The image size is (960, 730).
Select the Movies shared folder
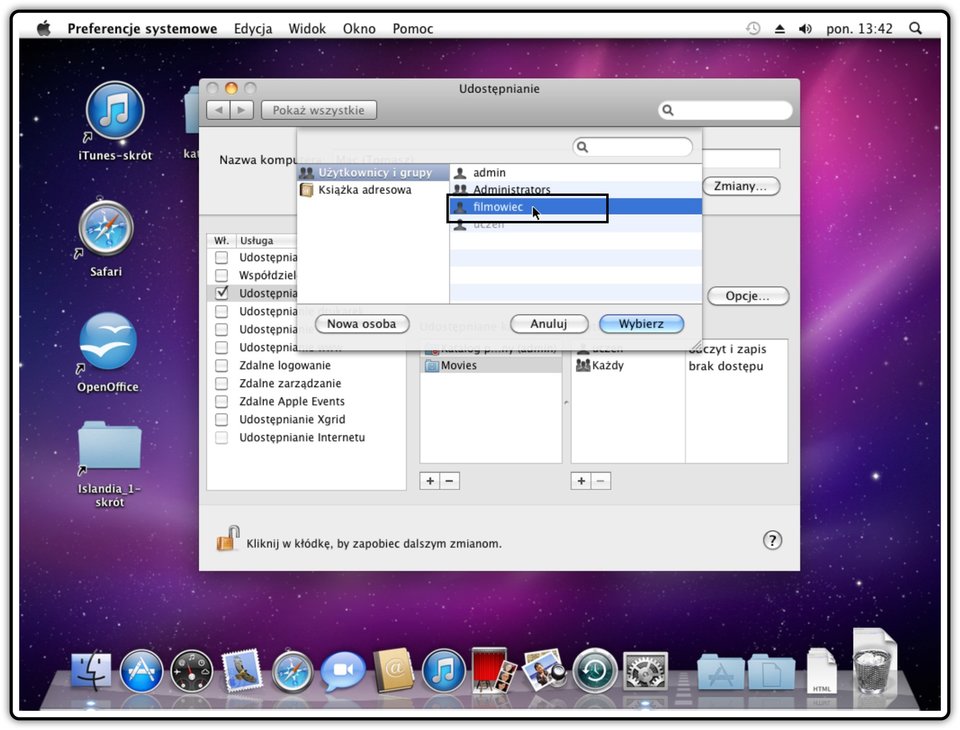491,366
